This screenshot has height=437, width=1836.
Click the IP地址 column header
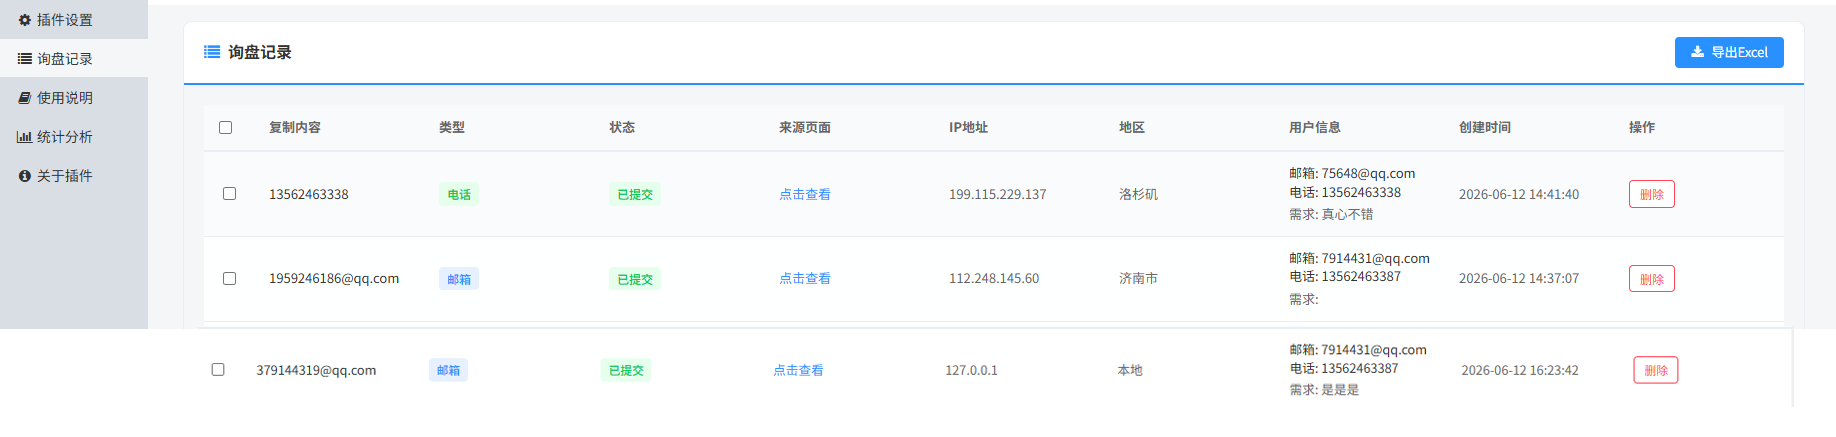968,127
